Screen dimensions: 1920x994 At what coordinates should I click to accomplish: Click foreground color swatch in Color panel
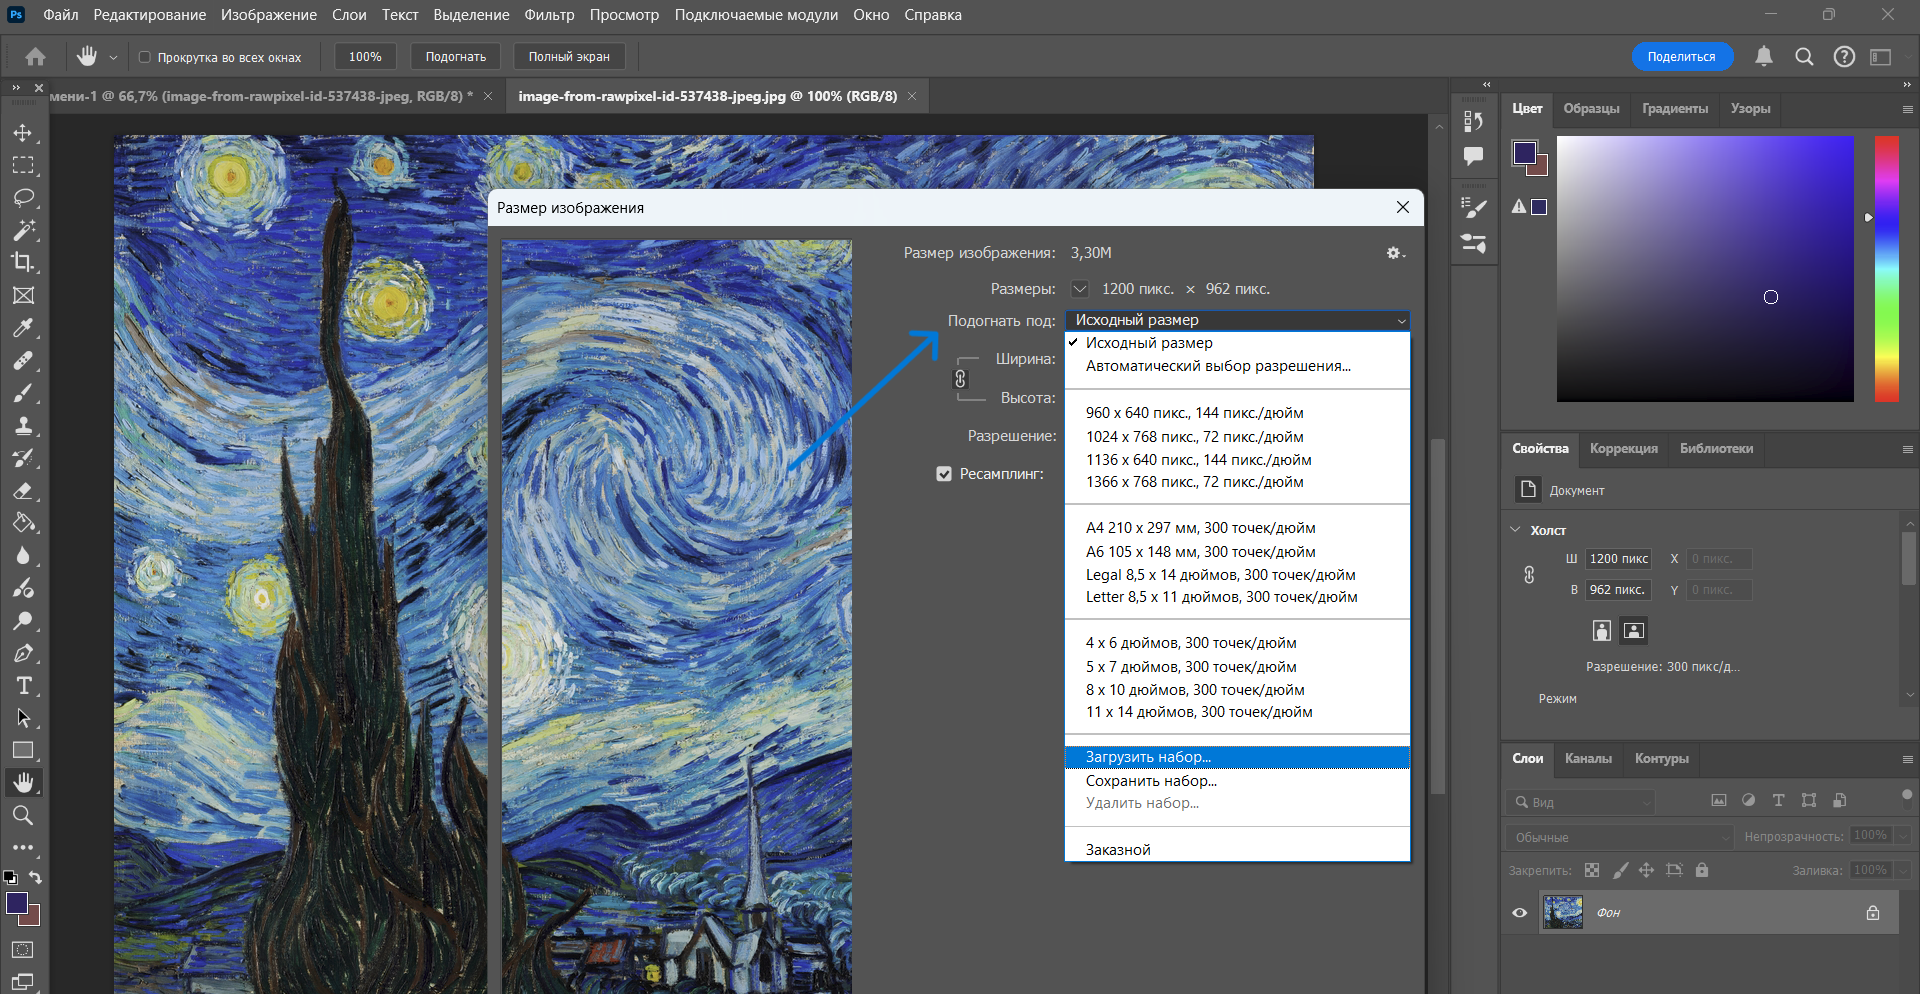point(1524,153)
